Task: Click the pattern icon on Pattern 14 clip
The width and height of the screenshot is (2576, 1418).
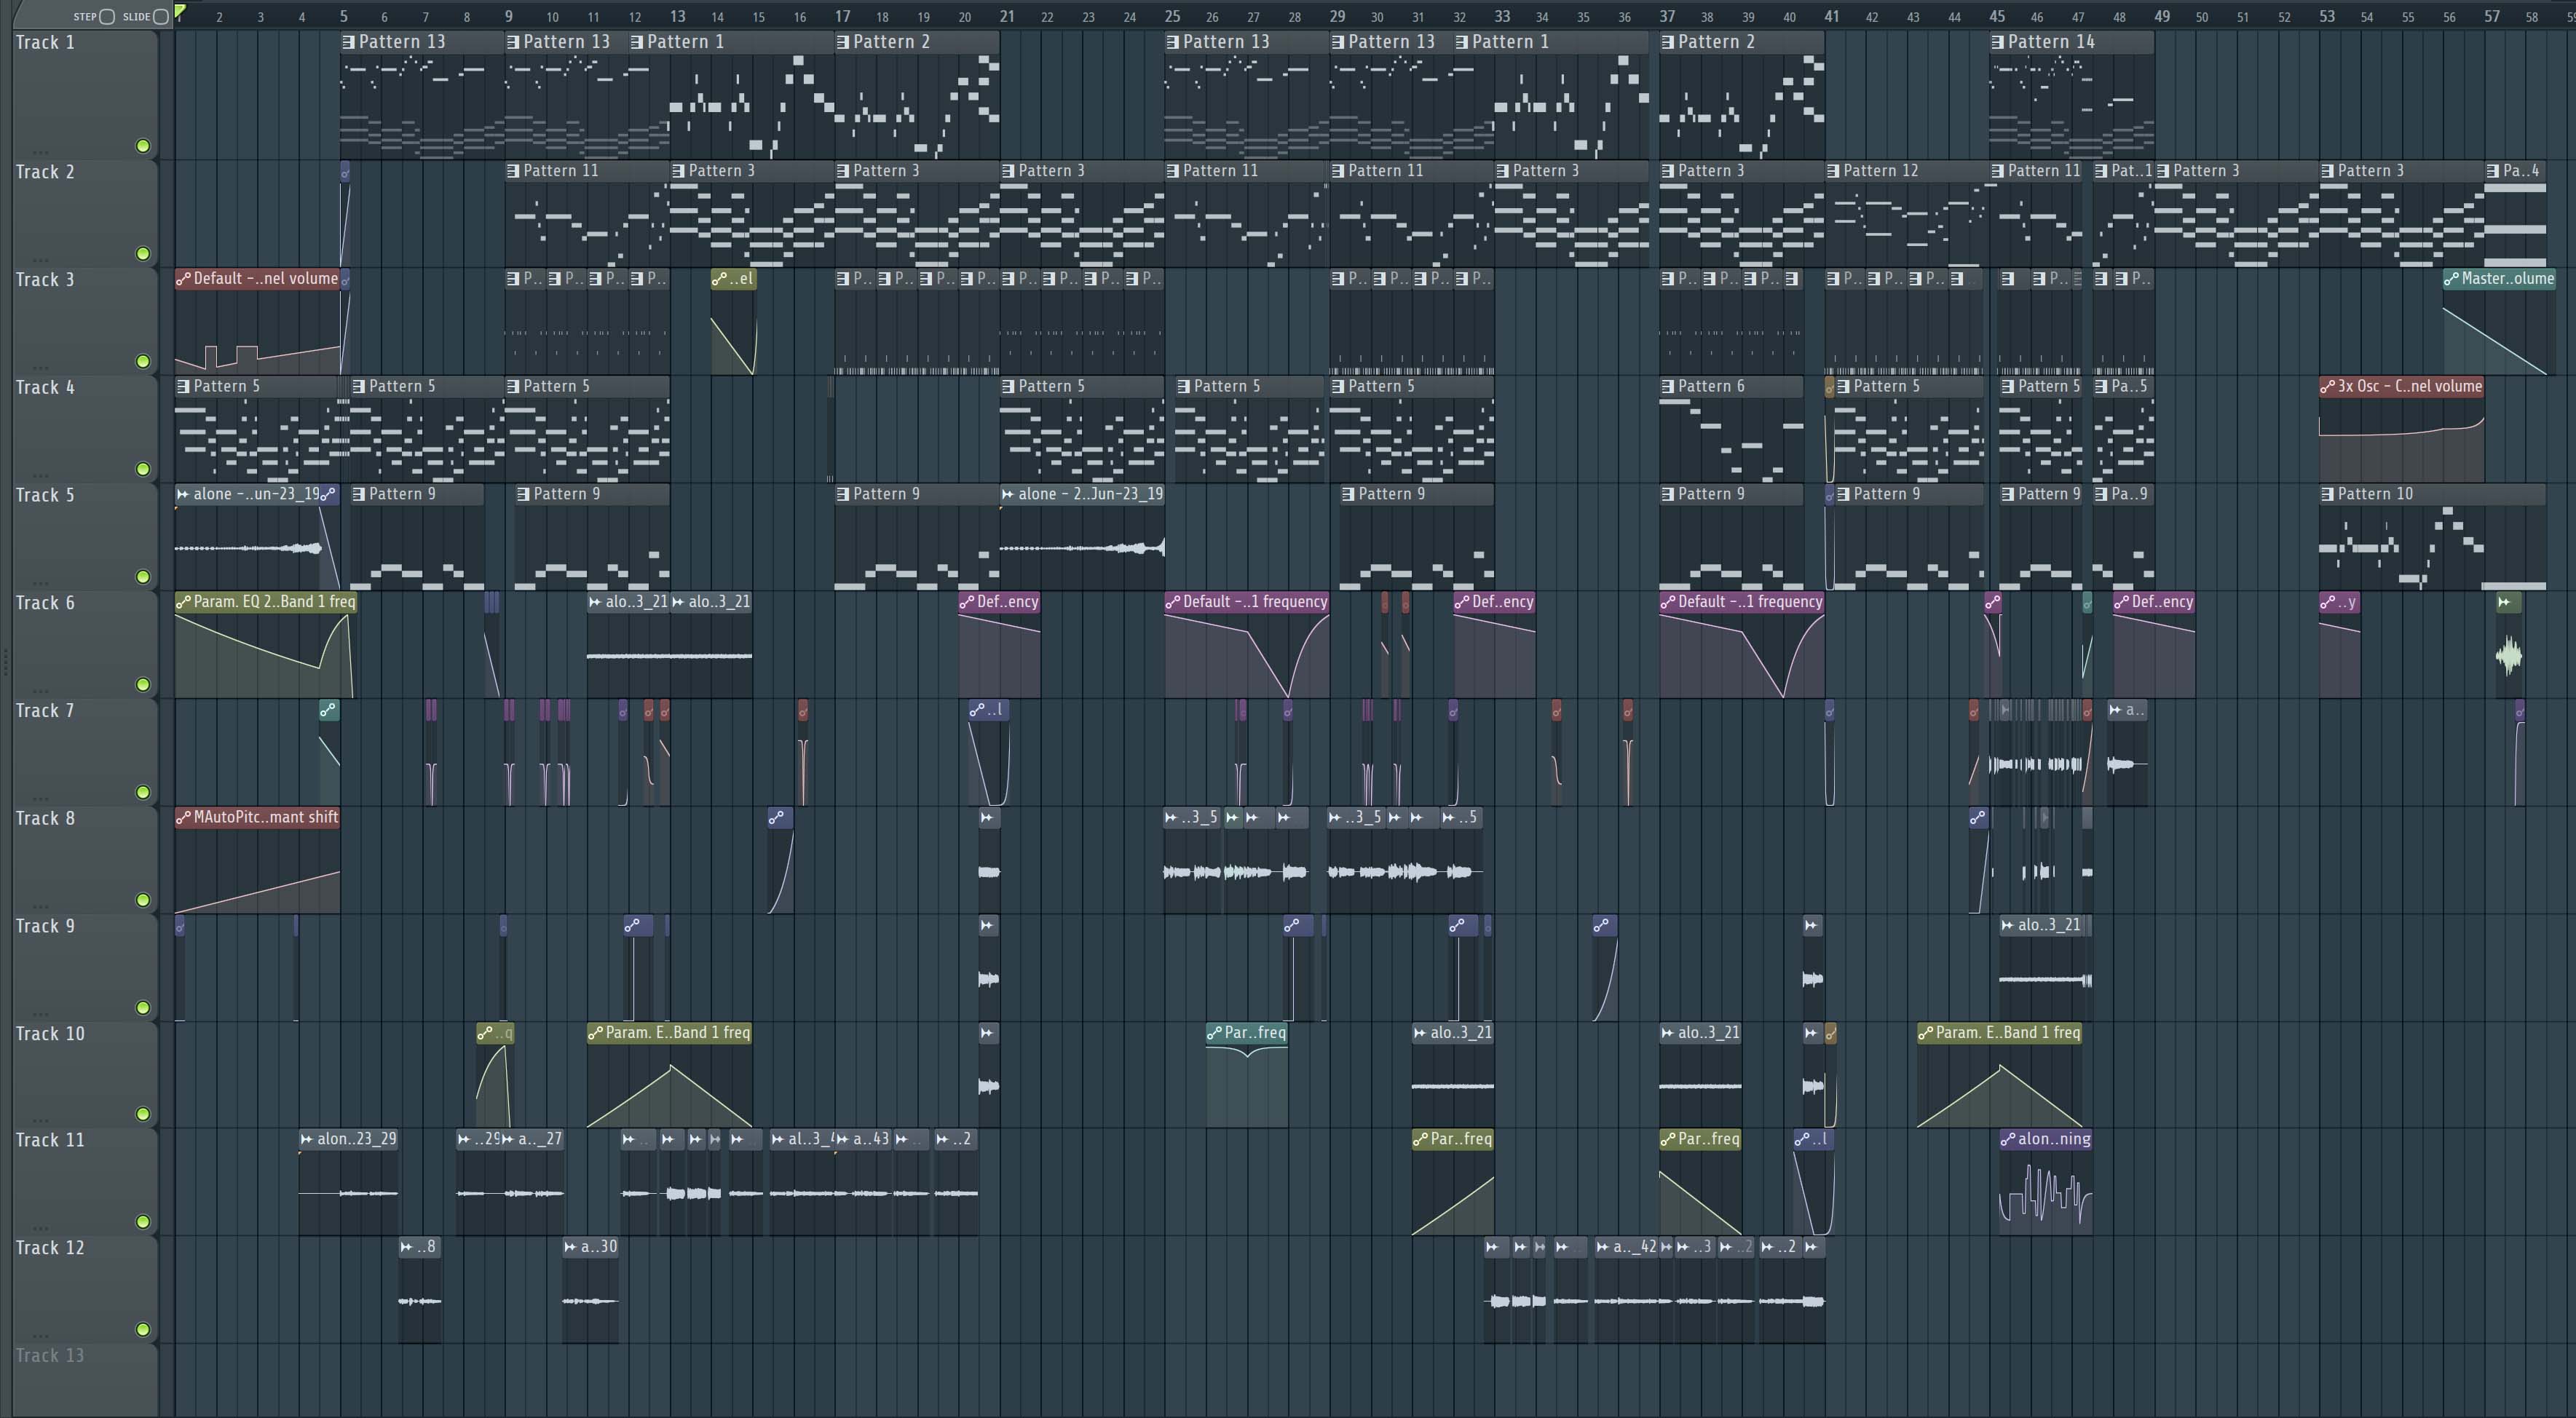Action: [1998, 42]
